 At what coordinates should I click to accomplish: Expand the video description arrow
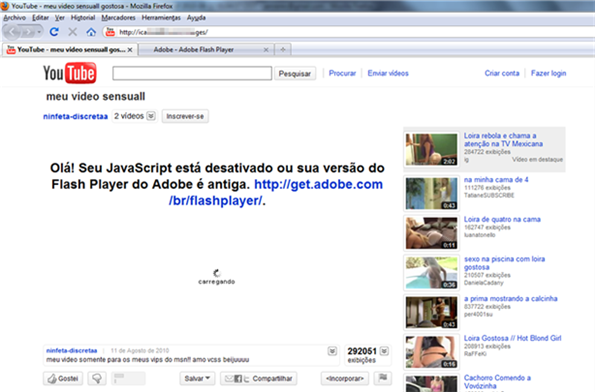tap(332, 351)
